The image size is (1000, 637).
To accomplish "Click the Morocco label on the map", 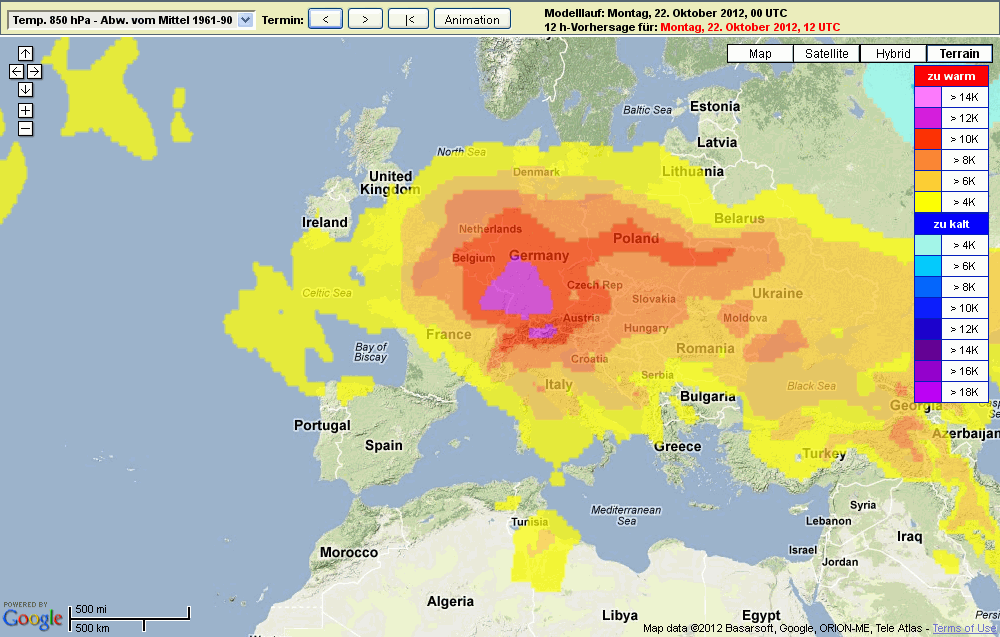I will click(349, 552).
